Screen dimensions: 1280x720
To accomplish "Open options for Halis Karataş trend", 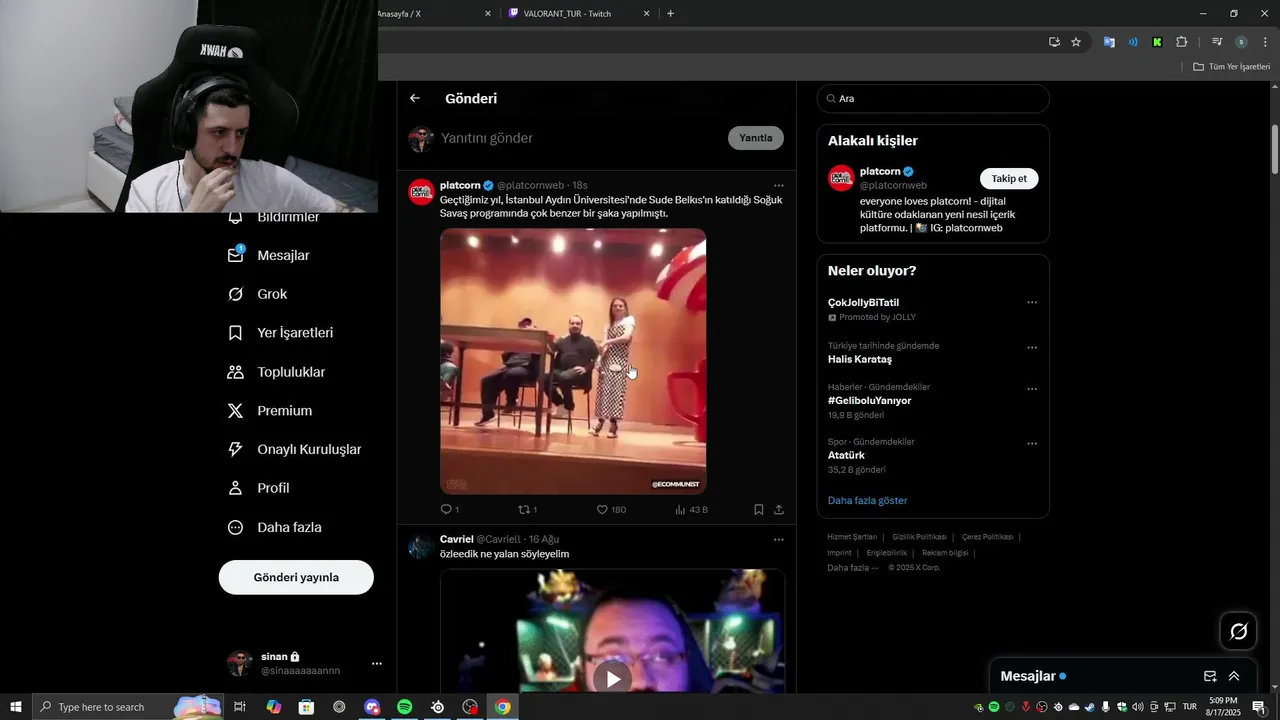I will tap(1032, 348).
